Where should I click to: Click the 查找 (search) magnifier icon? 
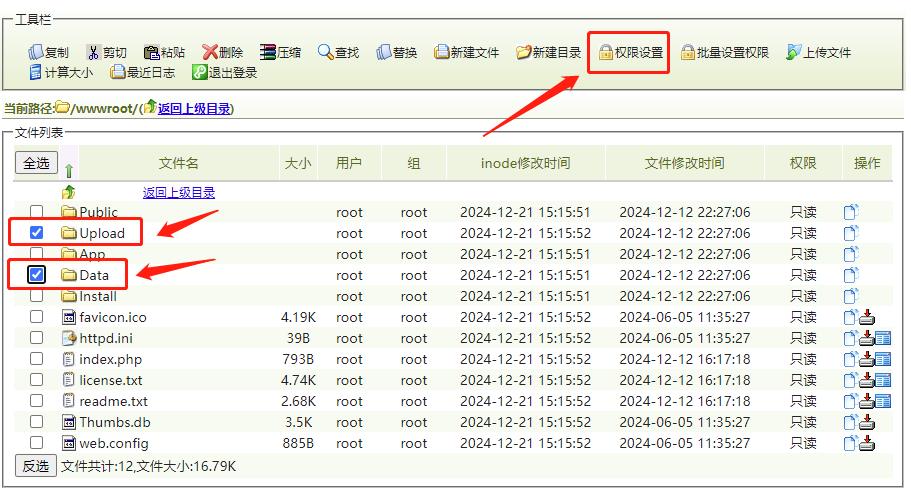point(326,52)
